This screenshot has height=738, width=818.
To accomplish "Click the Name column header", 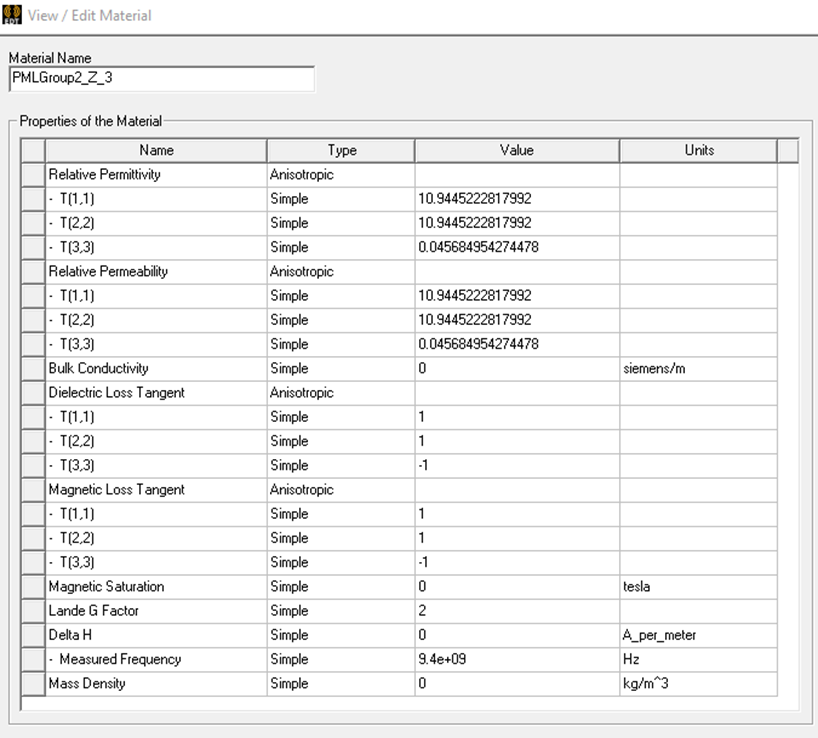I will [x=156, y=150].
